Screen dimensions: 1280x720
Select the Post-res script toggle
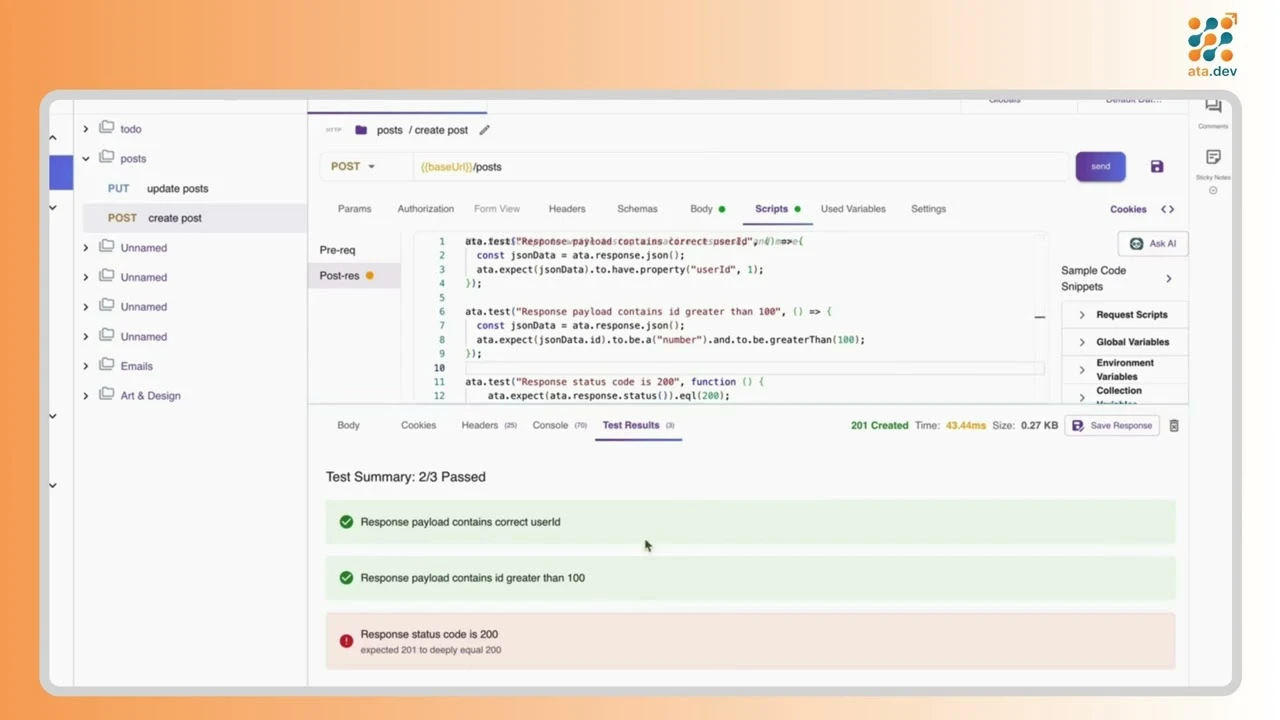pyautogui.click(x=339, y=275)
